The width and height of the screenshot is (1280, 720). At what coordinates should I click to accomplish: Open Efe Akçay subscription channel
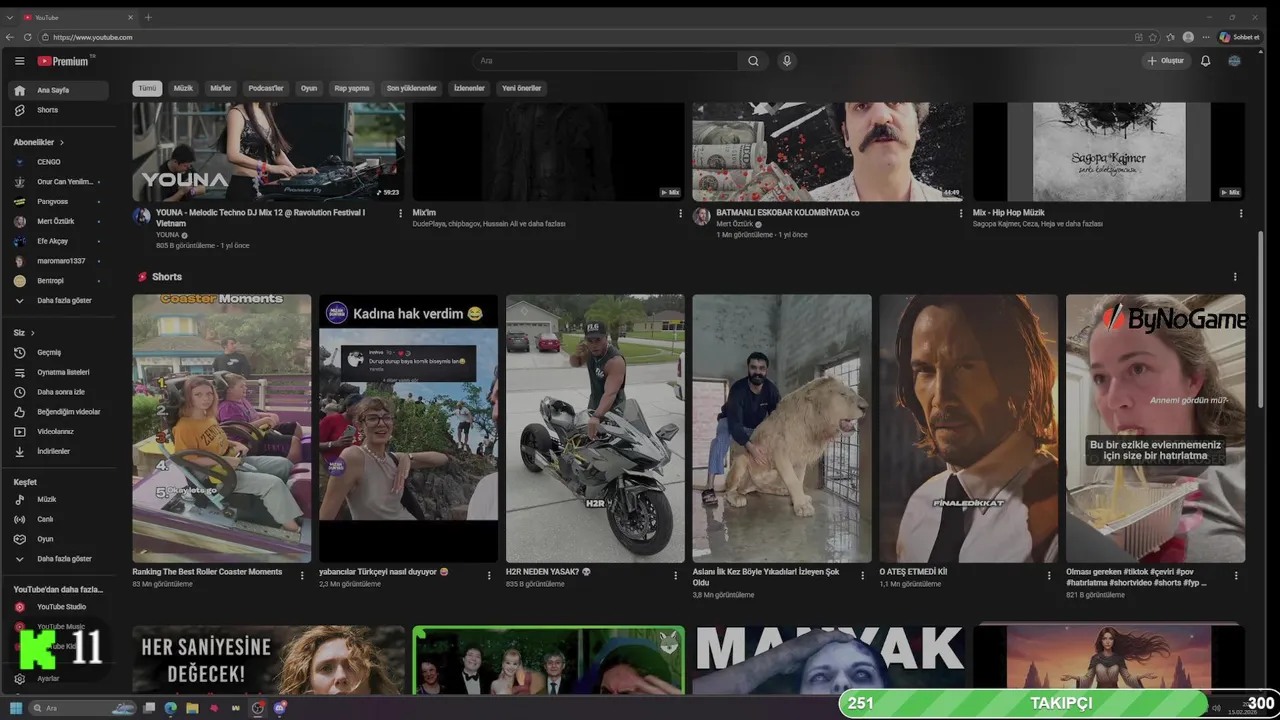[x=60, y=241]
